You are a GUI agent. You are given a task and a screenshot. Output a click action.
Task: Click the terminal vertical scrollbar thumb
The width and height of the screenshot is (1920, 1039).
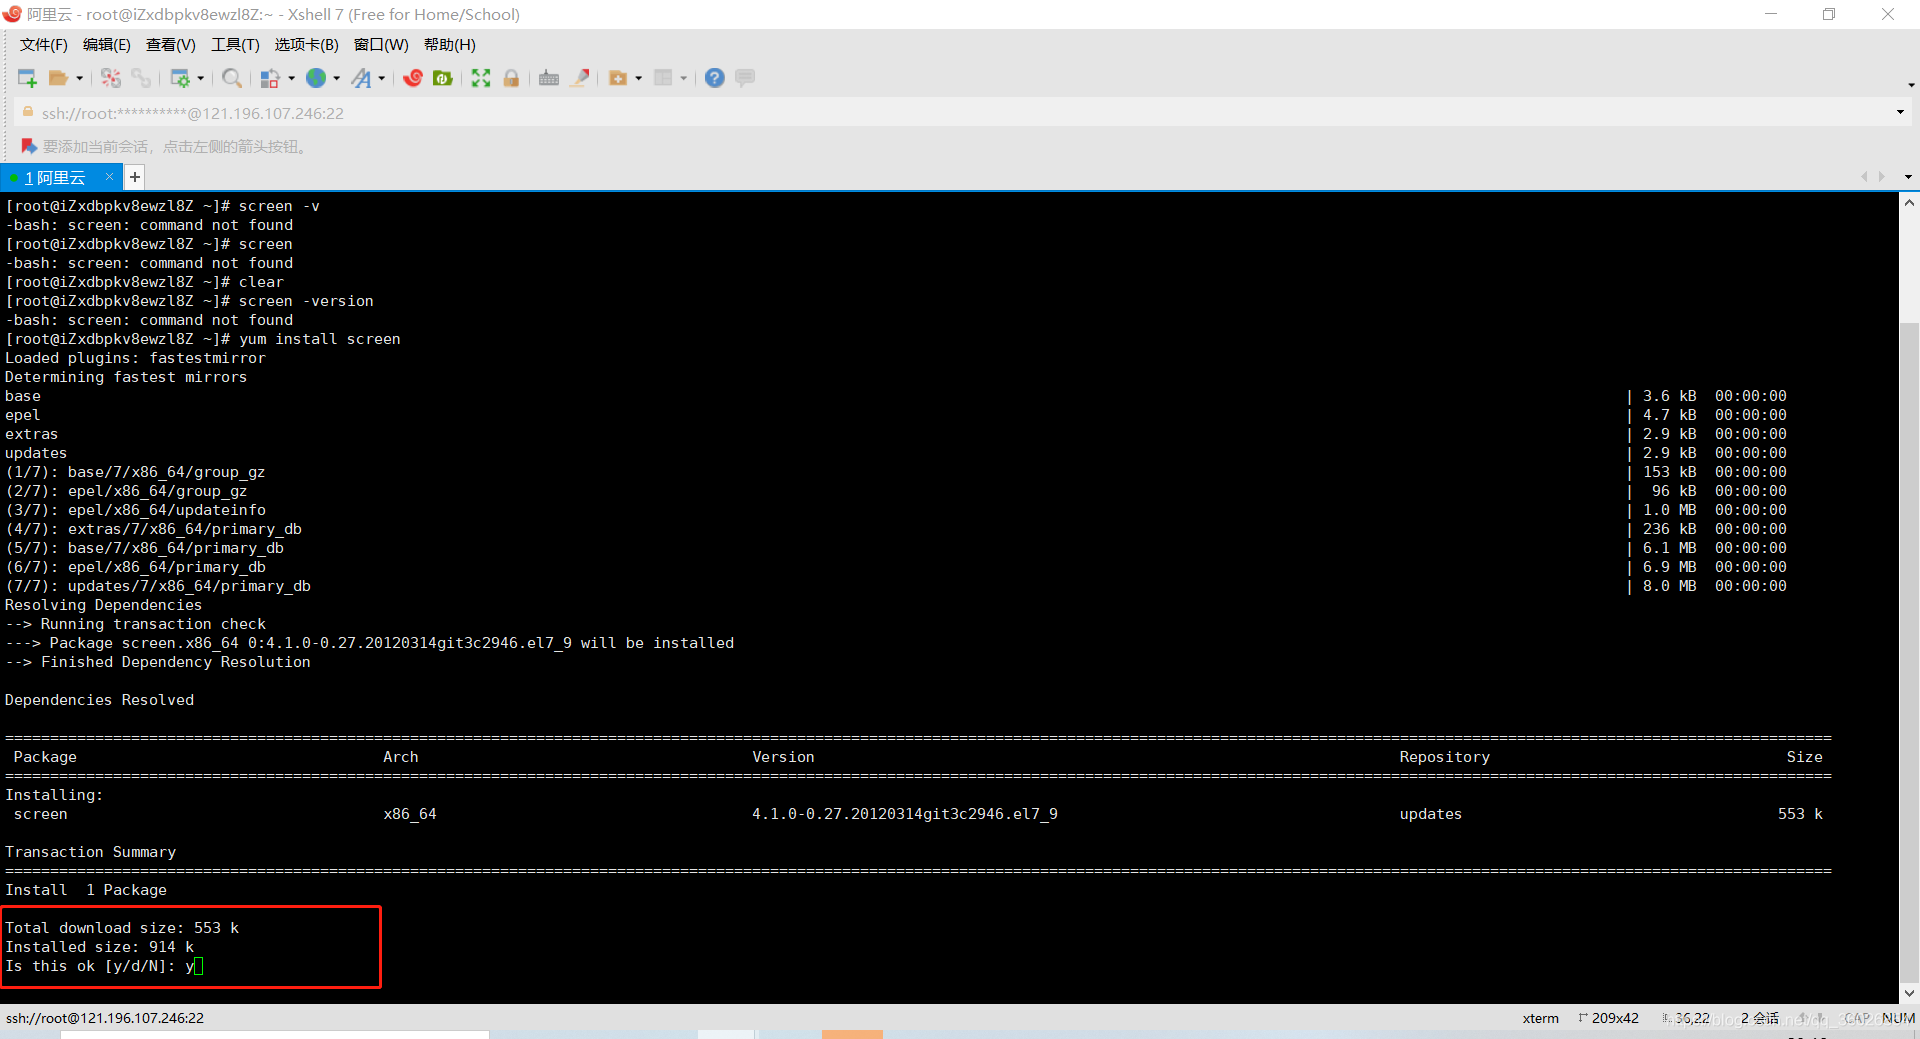click(1909, 653)
